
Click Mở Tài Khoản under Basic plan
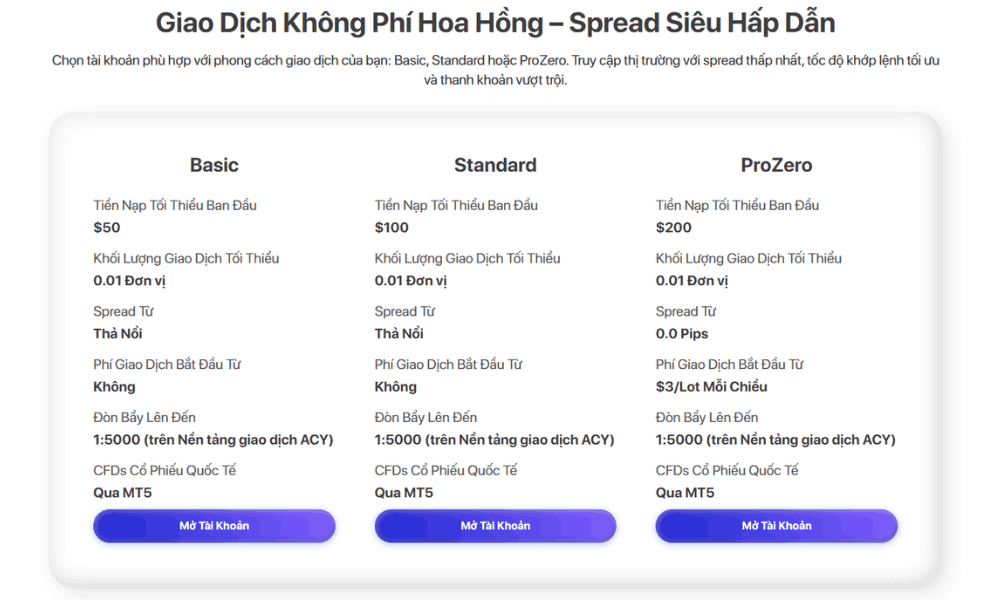(x=214, y=526)
